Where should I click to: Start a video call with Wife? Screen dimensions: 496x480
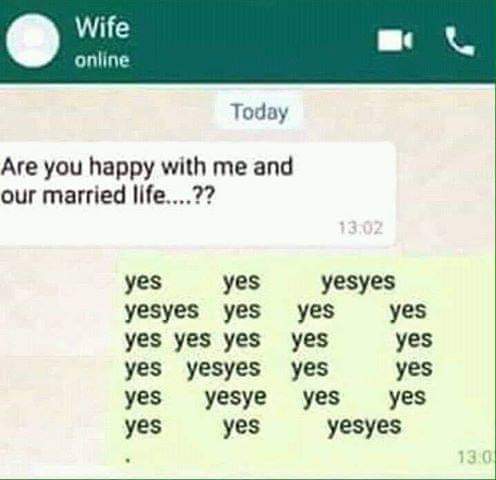tap(395, 40)
